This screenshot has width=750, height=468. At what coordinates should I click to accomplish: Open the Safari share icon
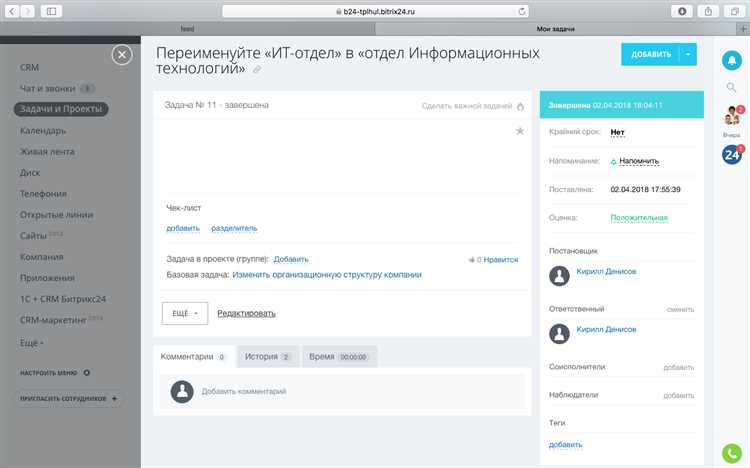[x=708, y=11]
